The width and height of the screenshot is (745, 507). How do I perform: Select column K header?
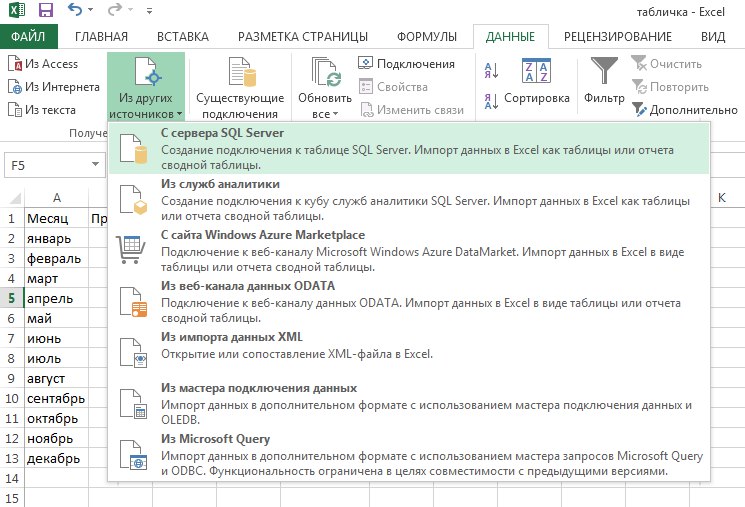(722, 198)
